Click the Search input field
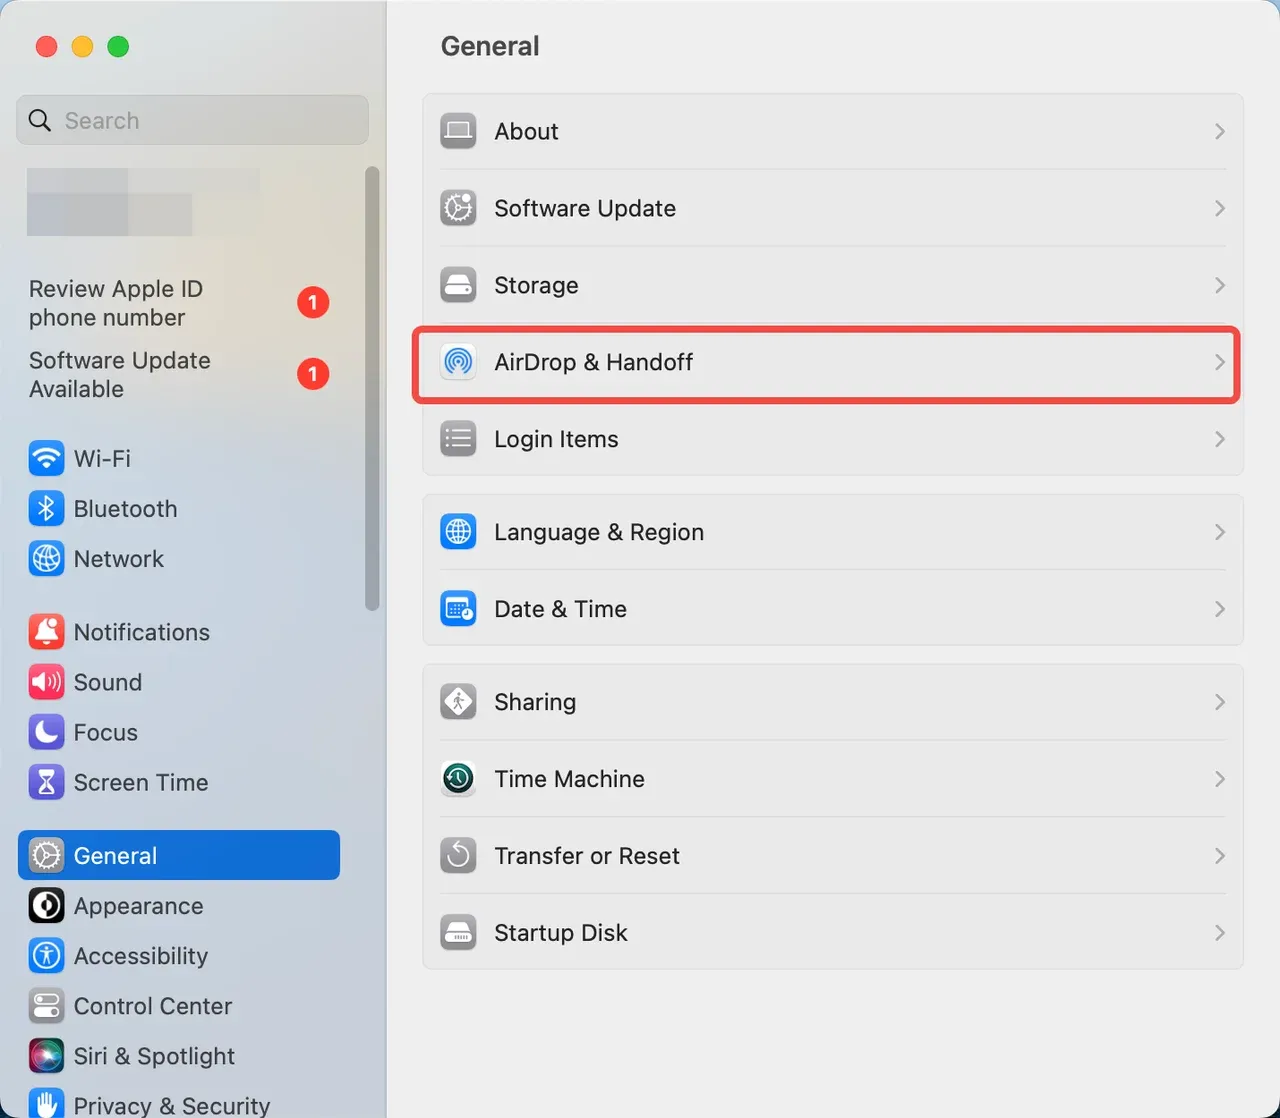Viewport: 1280px width, 1118px height. click(x=192, y=120)
